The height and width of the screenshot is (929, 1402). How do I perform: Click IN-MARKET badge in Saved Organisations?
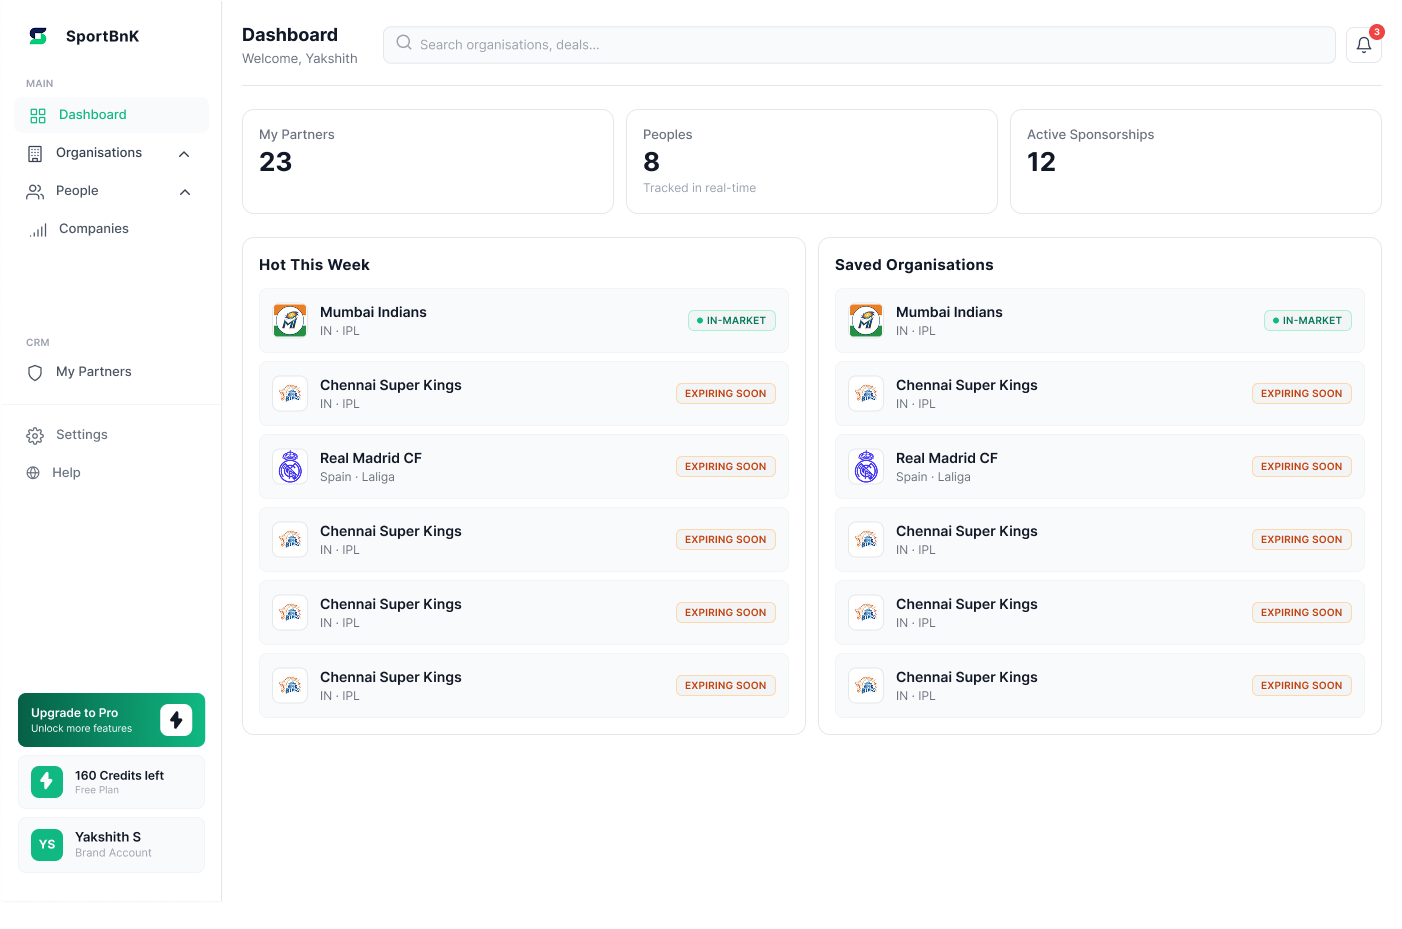(1308, 321)
